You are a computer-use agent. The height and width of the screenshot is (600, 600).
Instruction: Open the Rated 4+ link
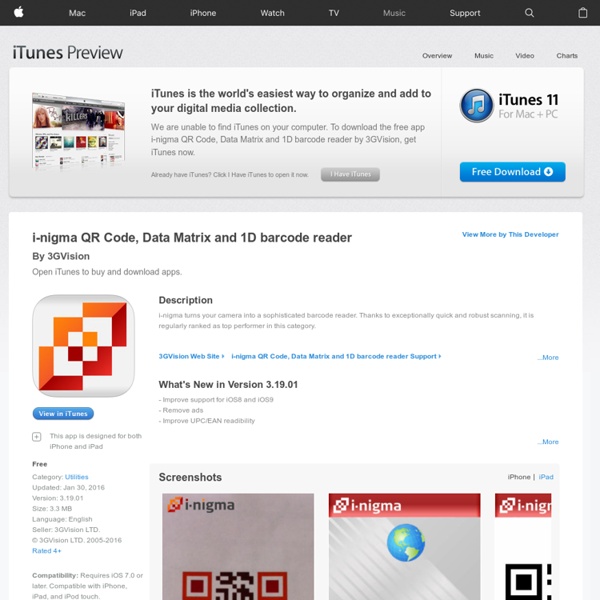[46, 551]
